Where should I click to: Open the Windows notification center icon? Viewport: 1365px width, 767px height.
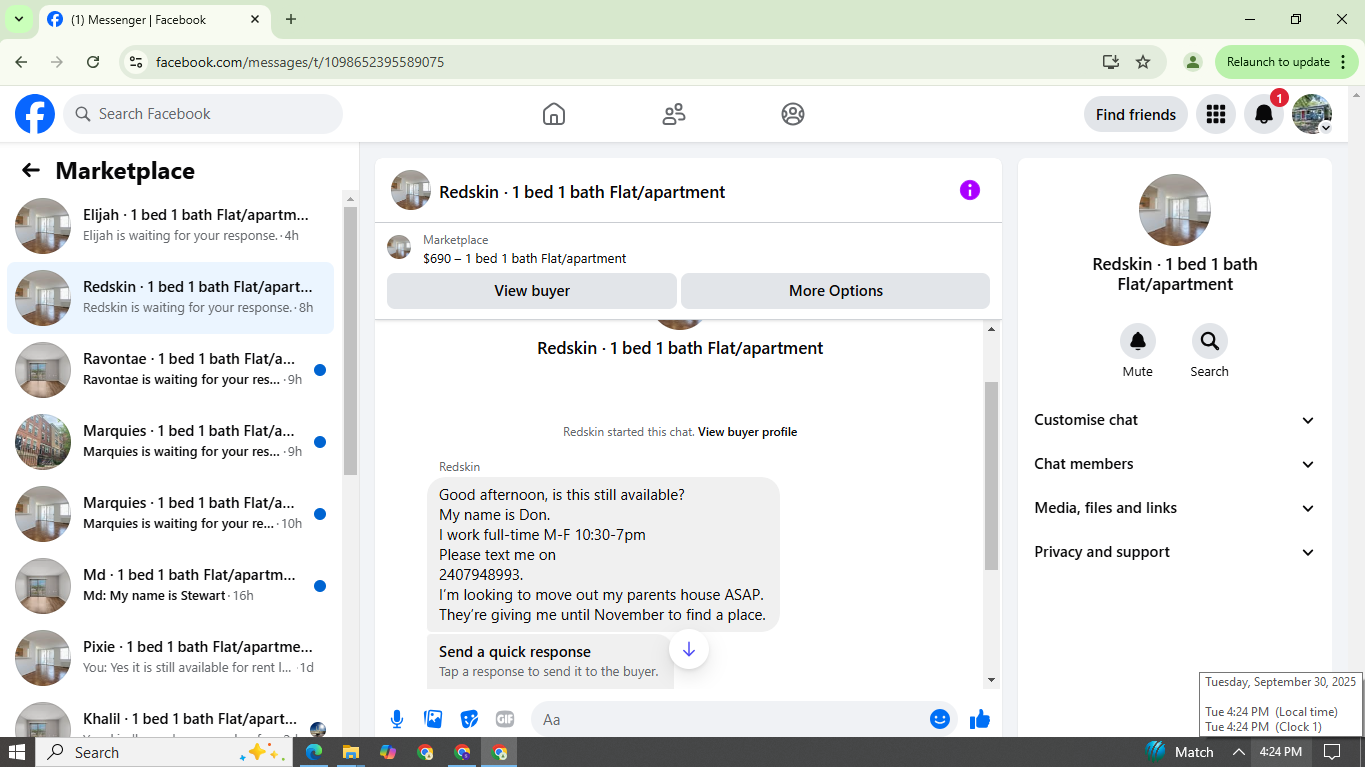pyautogui.click(x=1332, y=752)
